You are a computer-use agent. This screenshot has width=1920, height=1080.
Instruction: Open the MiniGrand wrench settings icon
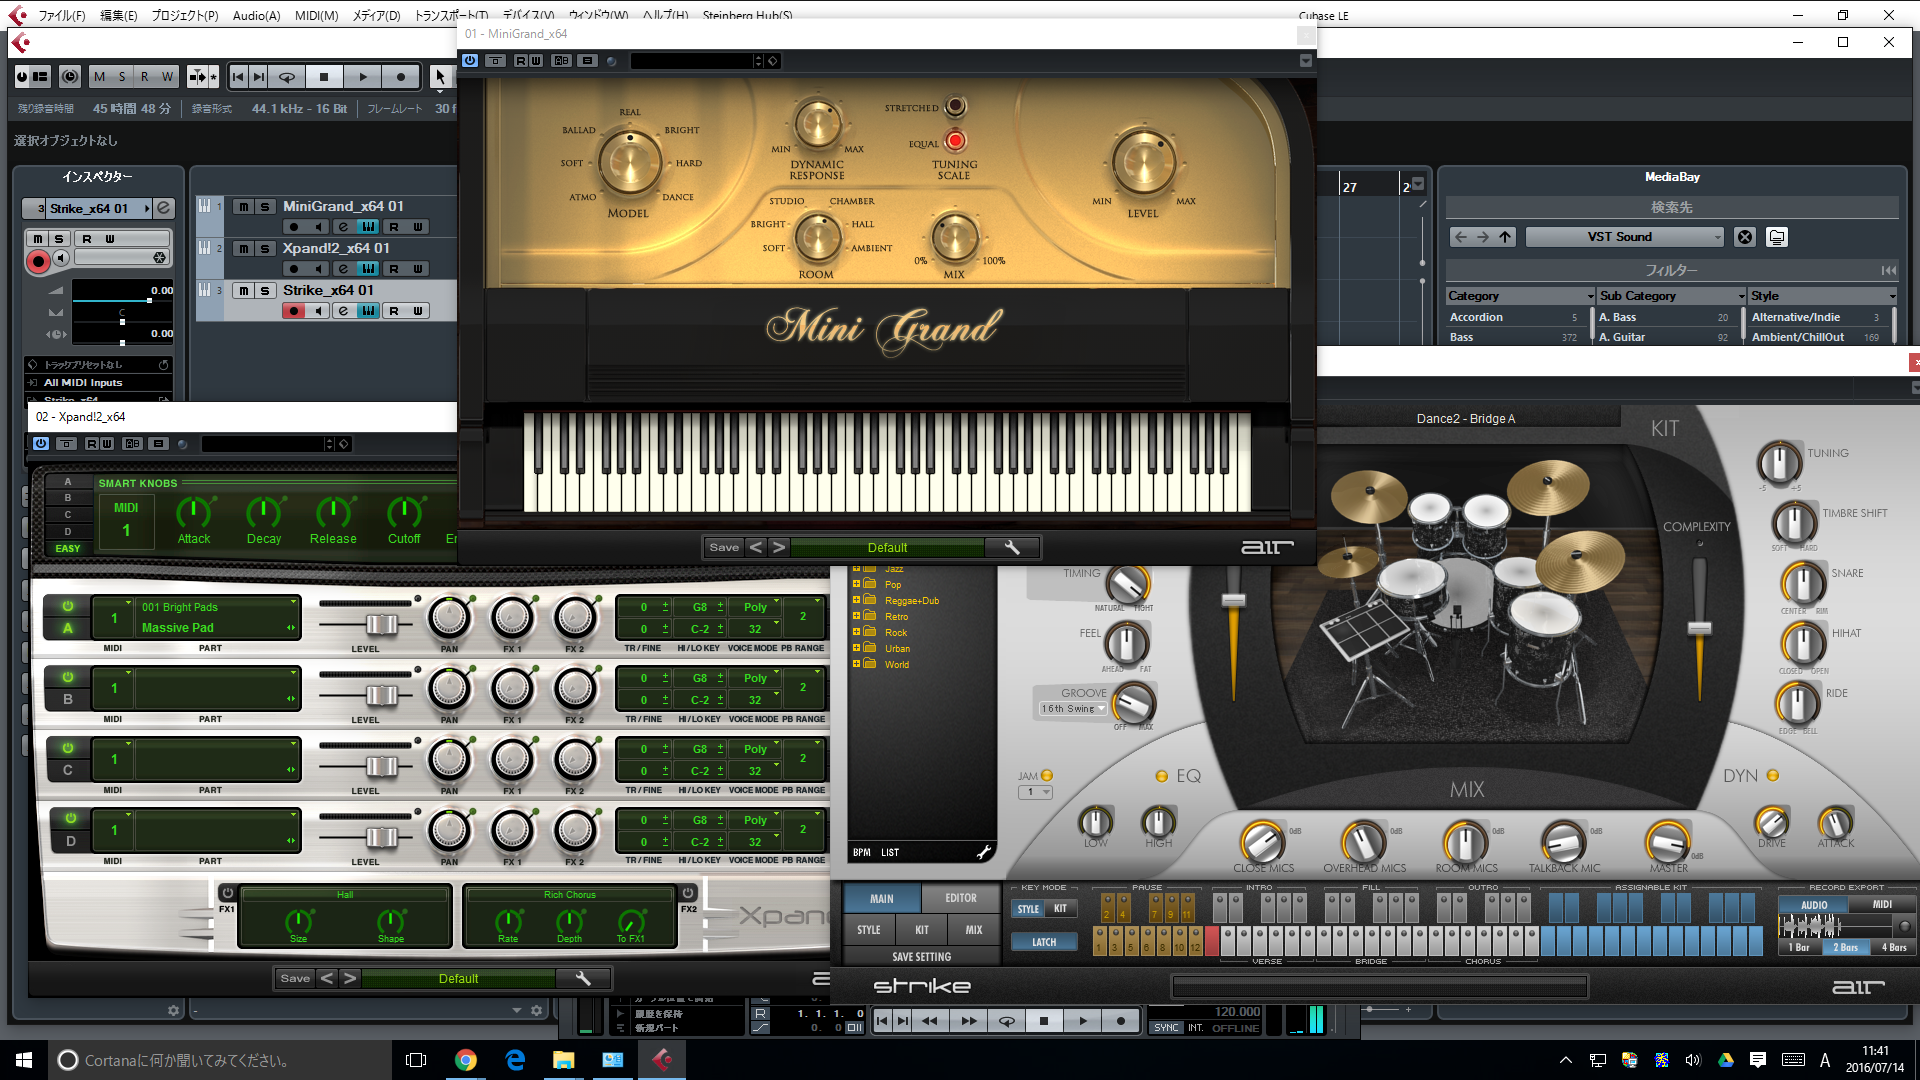(1012, 547)
